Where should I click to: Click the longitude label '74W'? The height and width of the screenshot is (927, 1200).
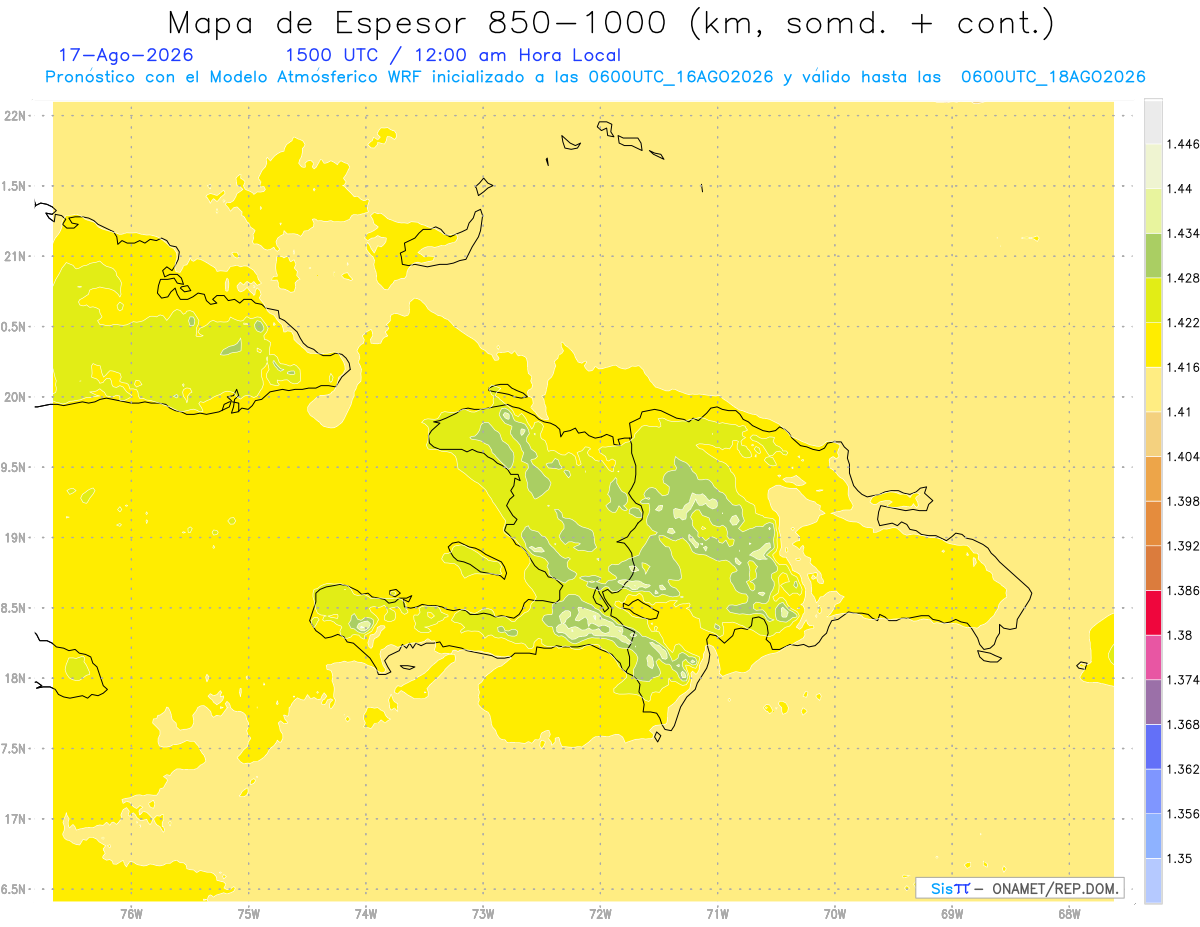point(366,914)
